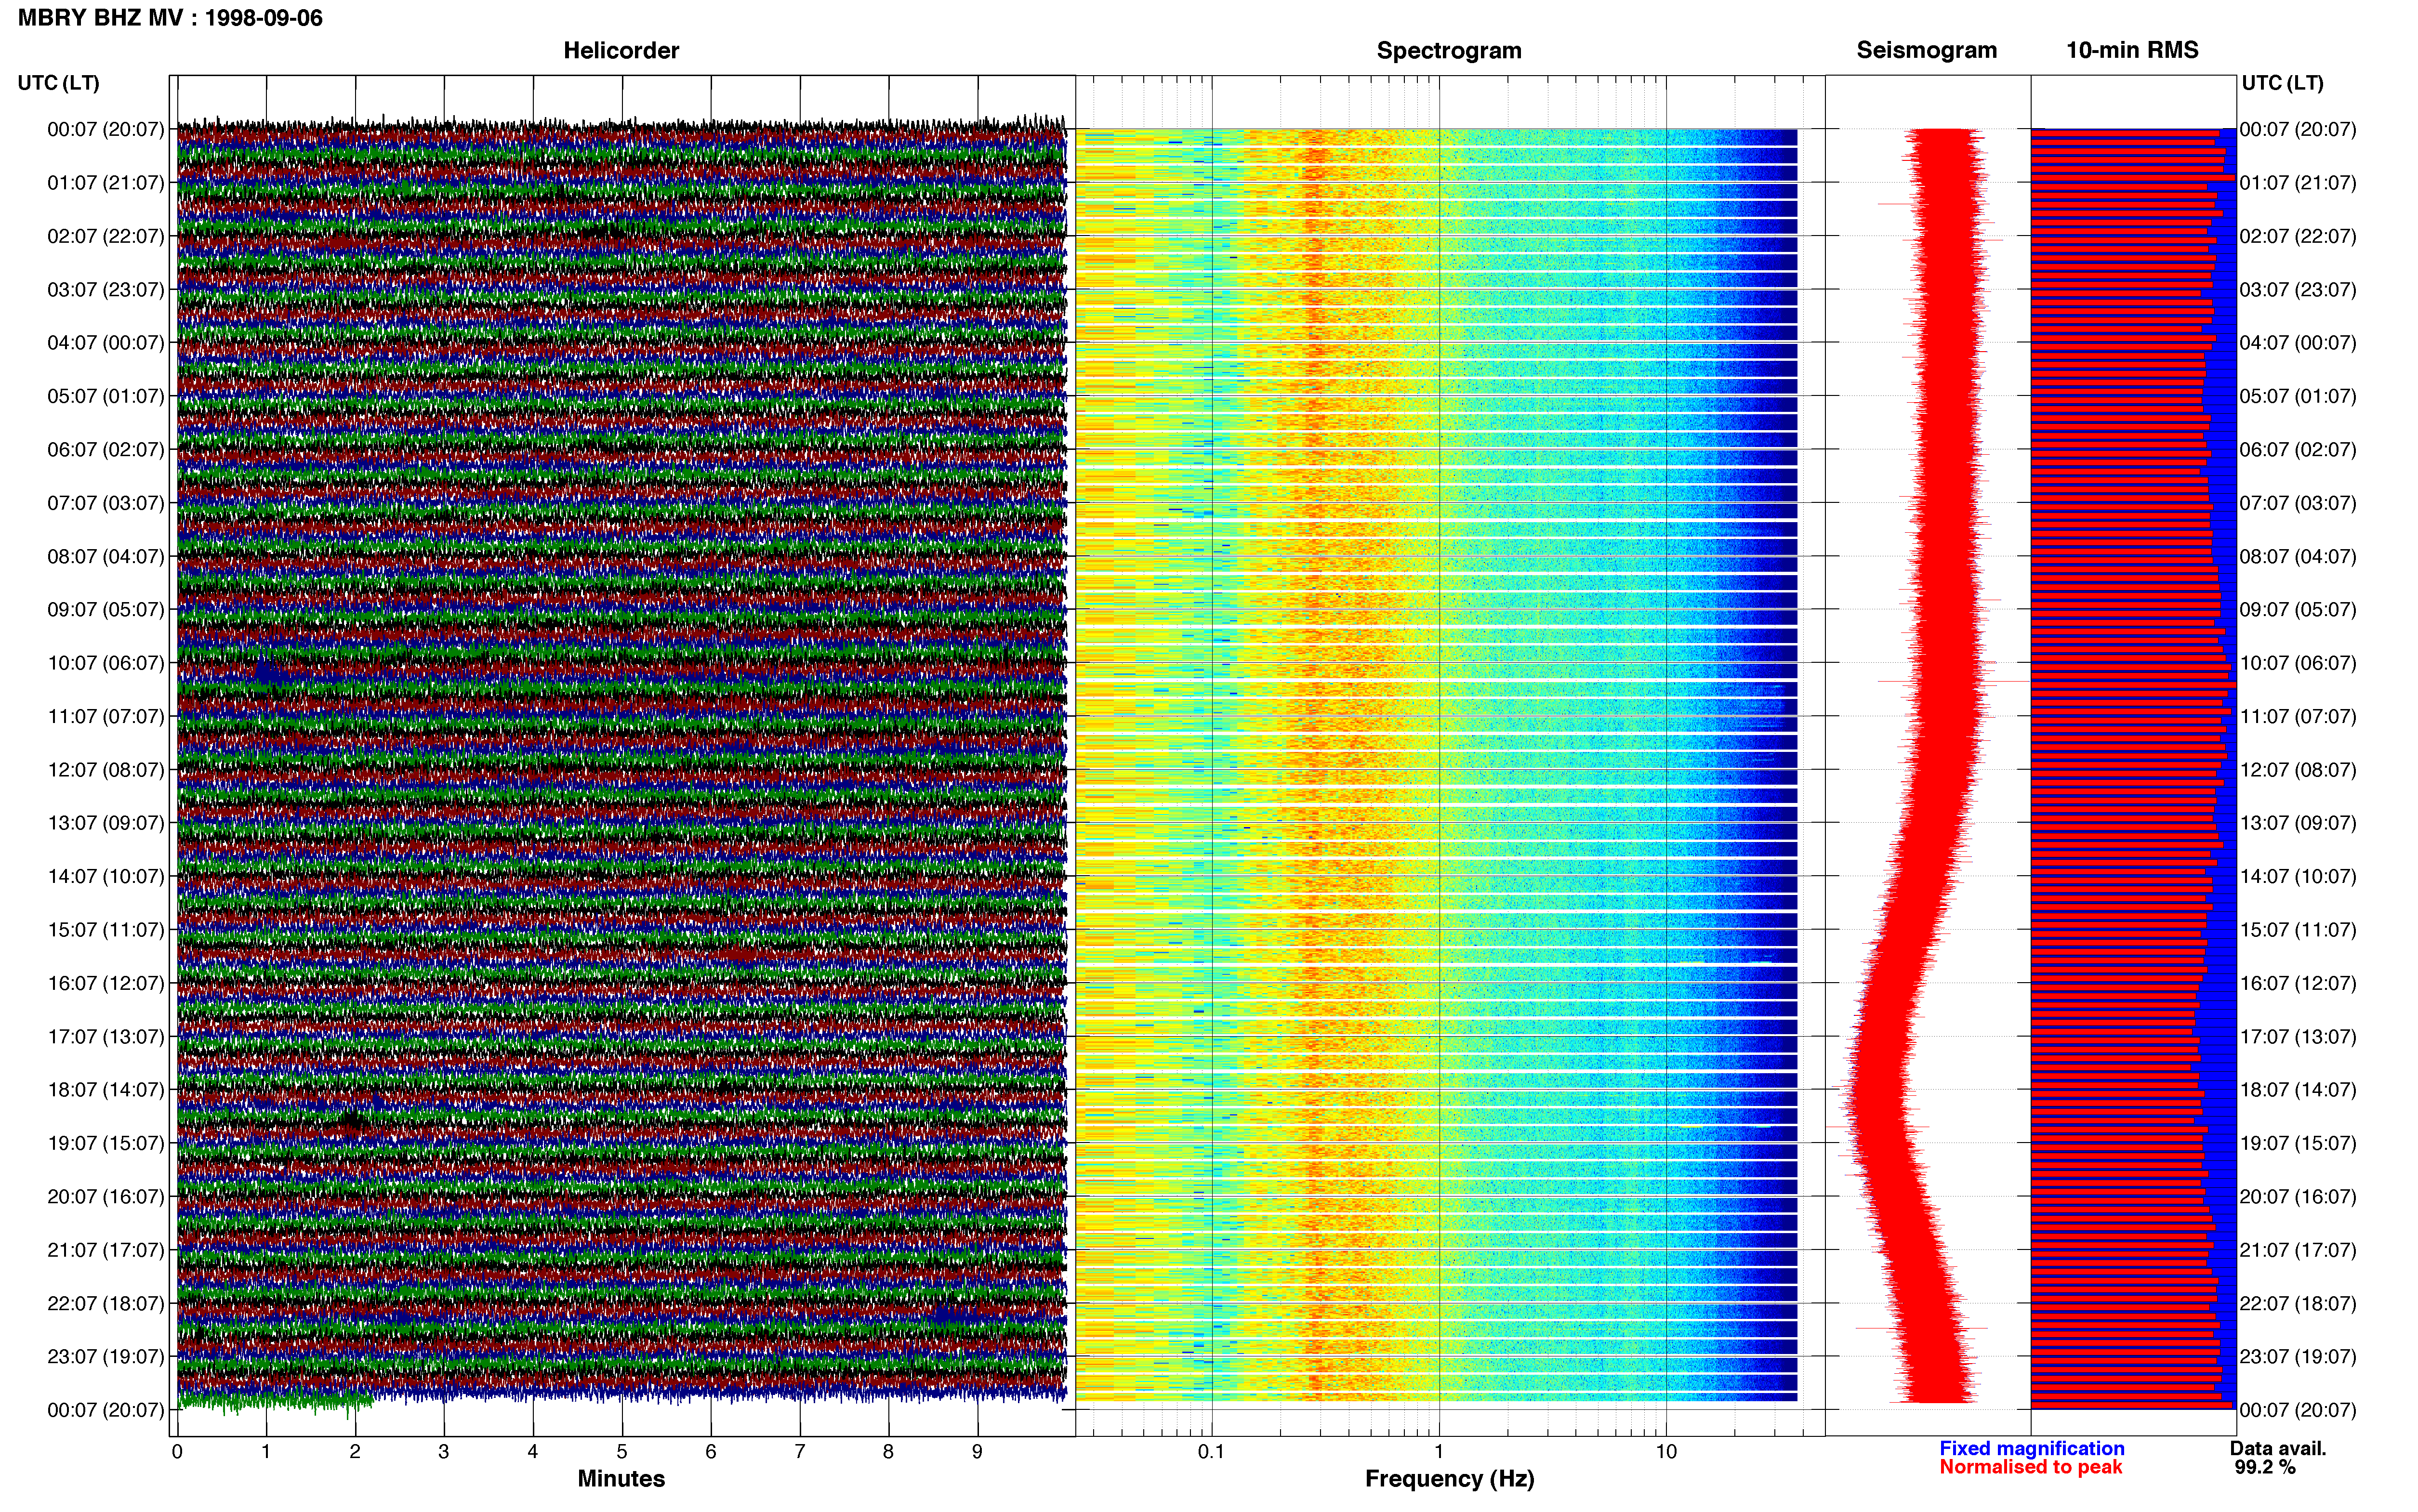Click the green partial trace at helicorder bottom
Viewport: 2418px width, 1512px height.
275,1402
